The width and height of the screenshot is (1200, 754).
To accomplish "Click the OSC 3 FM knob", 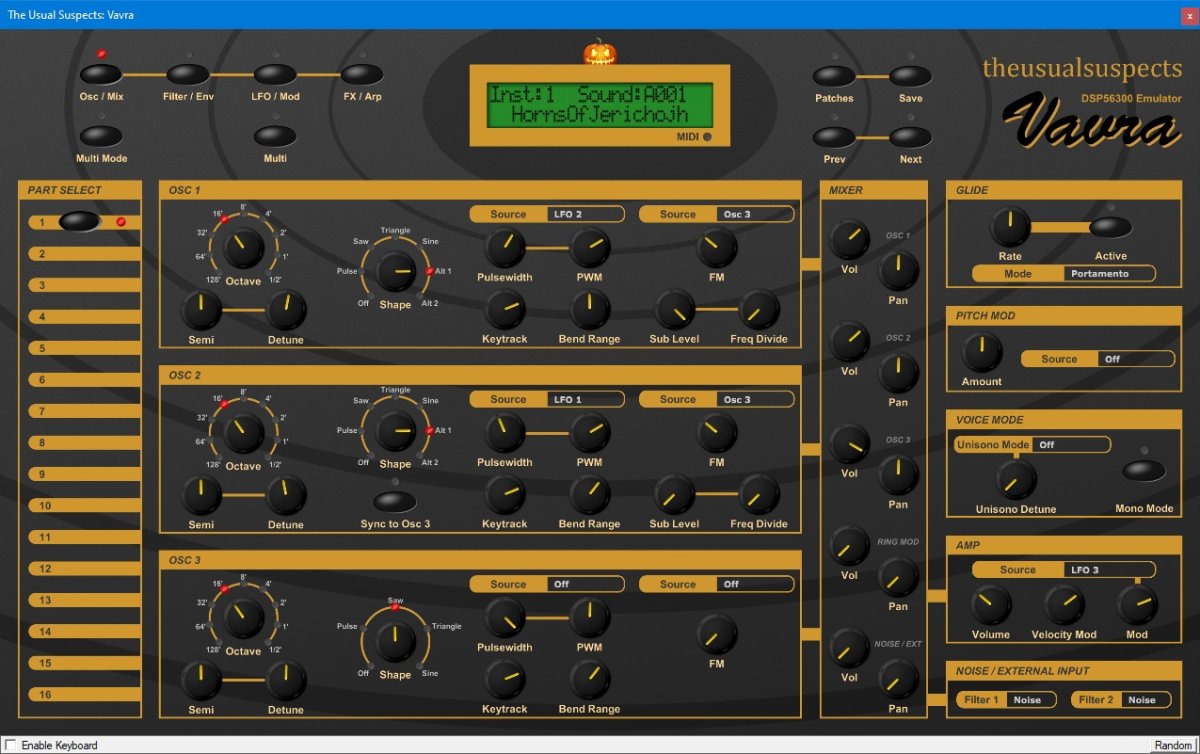I will pos(716,634).
